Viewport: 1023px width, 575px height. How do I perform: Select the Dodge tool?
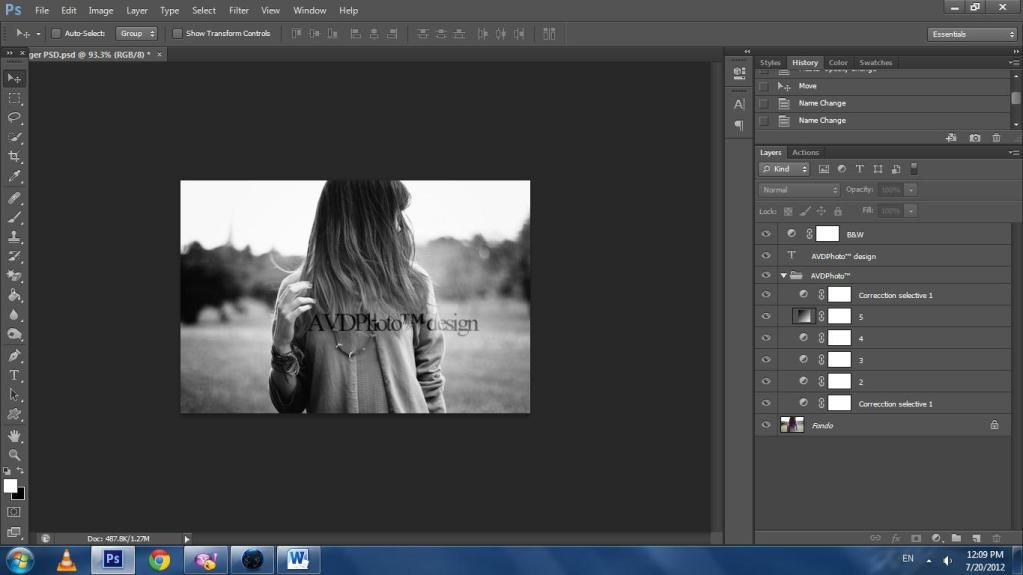(x=14, y=335)
